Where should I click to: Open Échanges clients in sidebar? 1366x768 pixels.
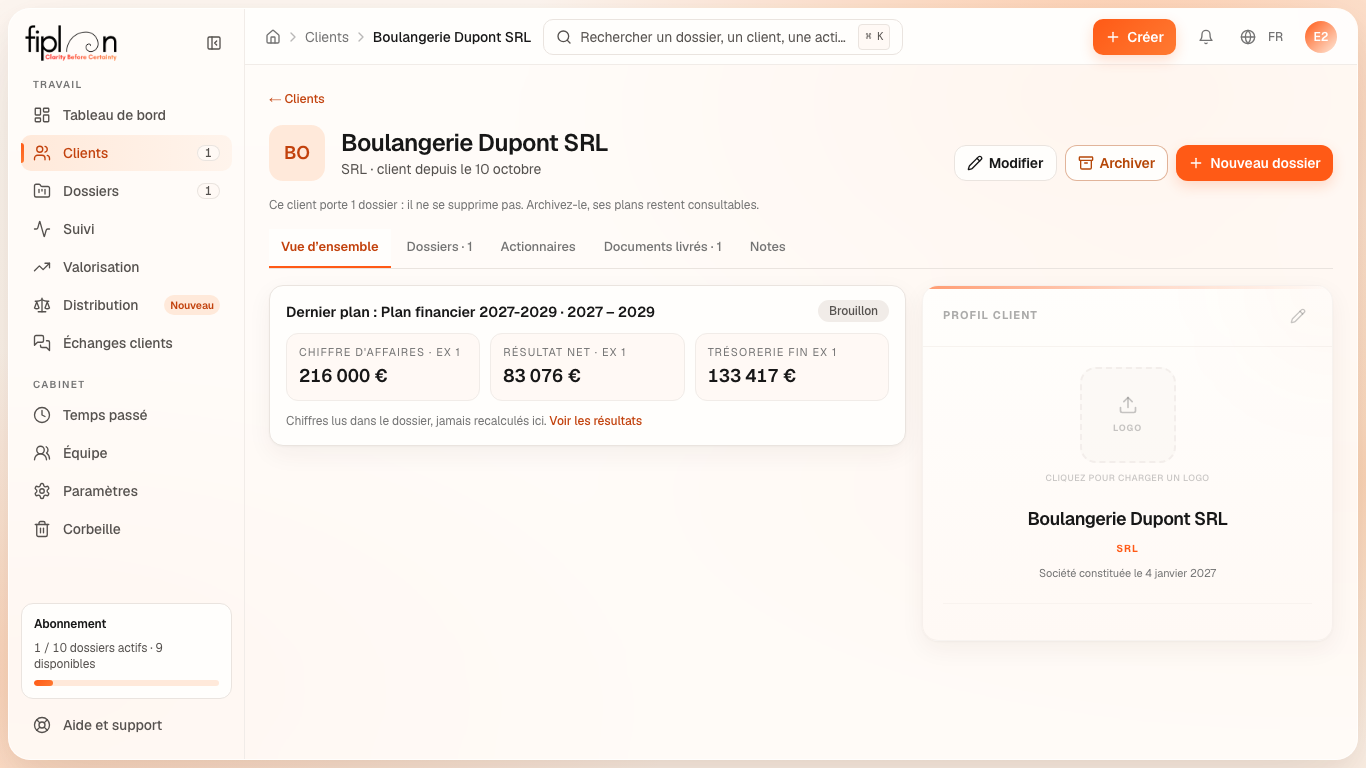tap(126, 343)
